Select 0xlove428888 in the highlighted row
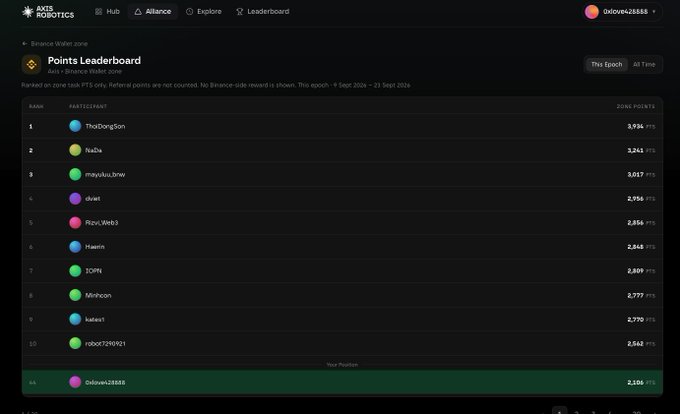680x414 pixels. tap(105, 382)
